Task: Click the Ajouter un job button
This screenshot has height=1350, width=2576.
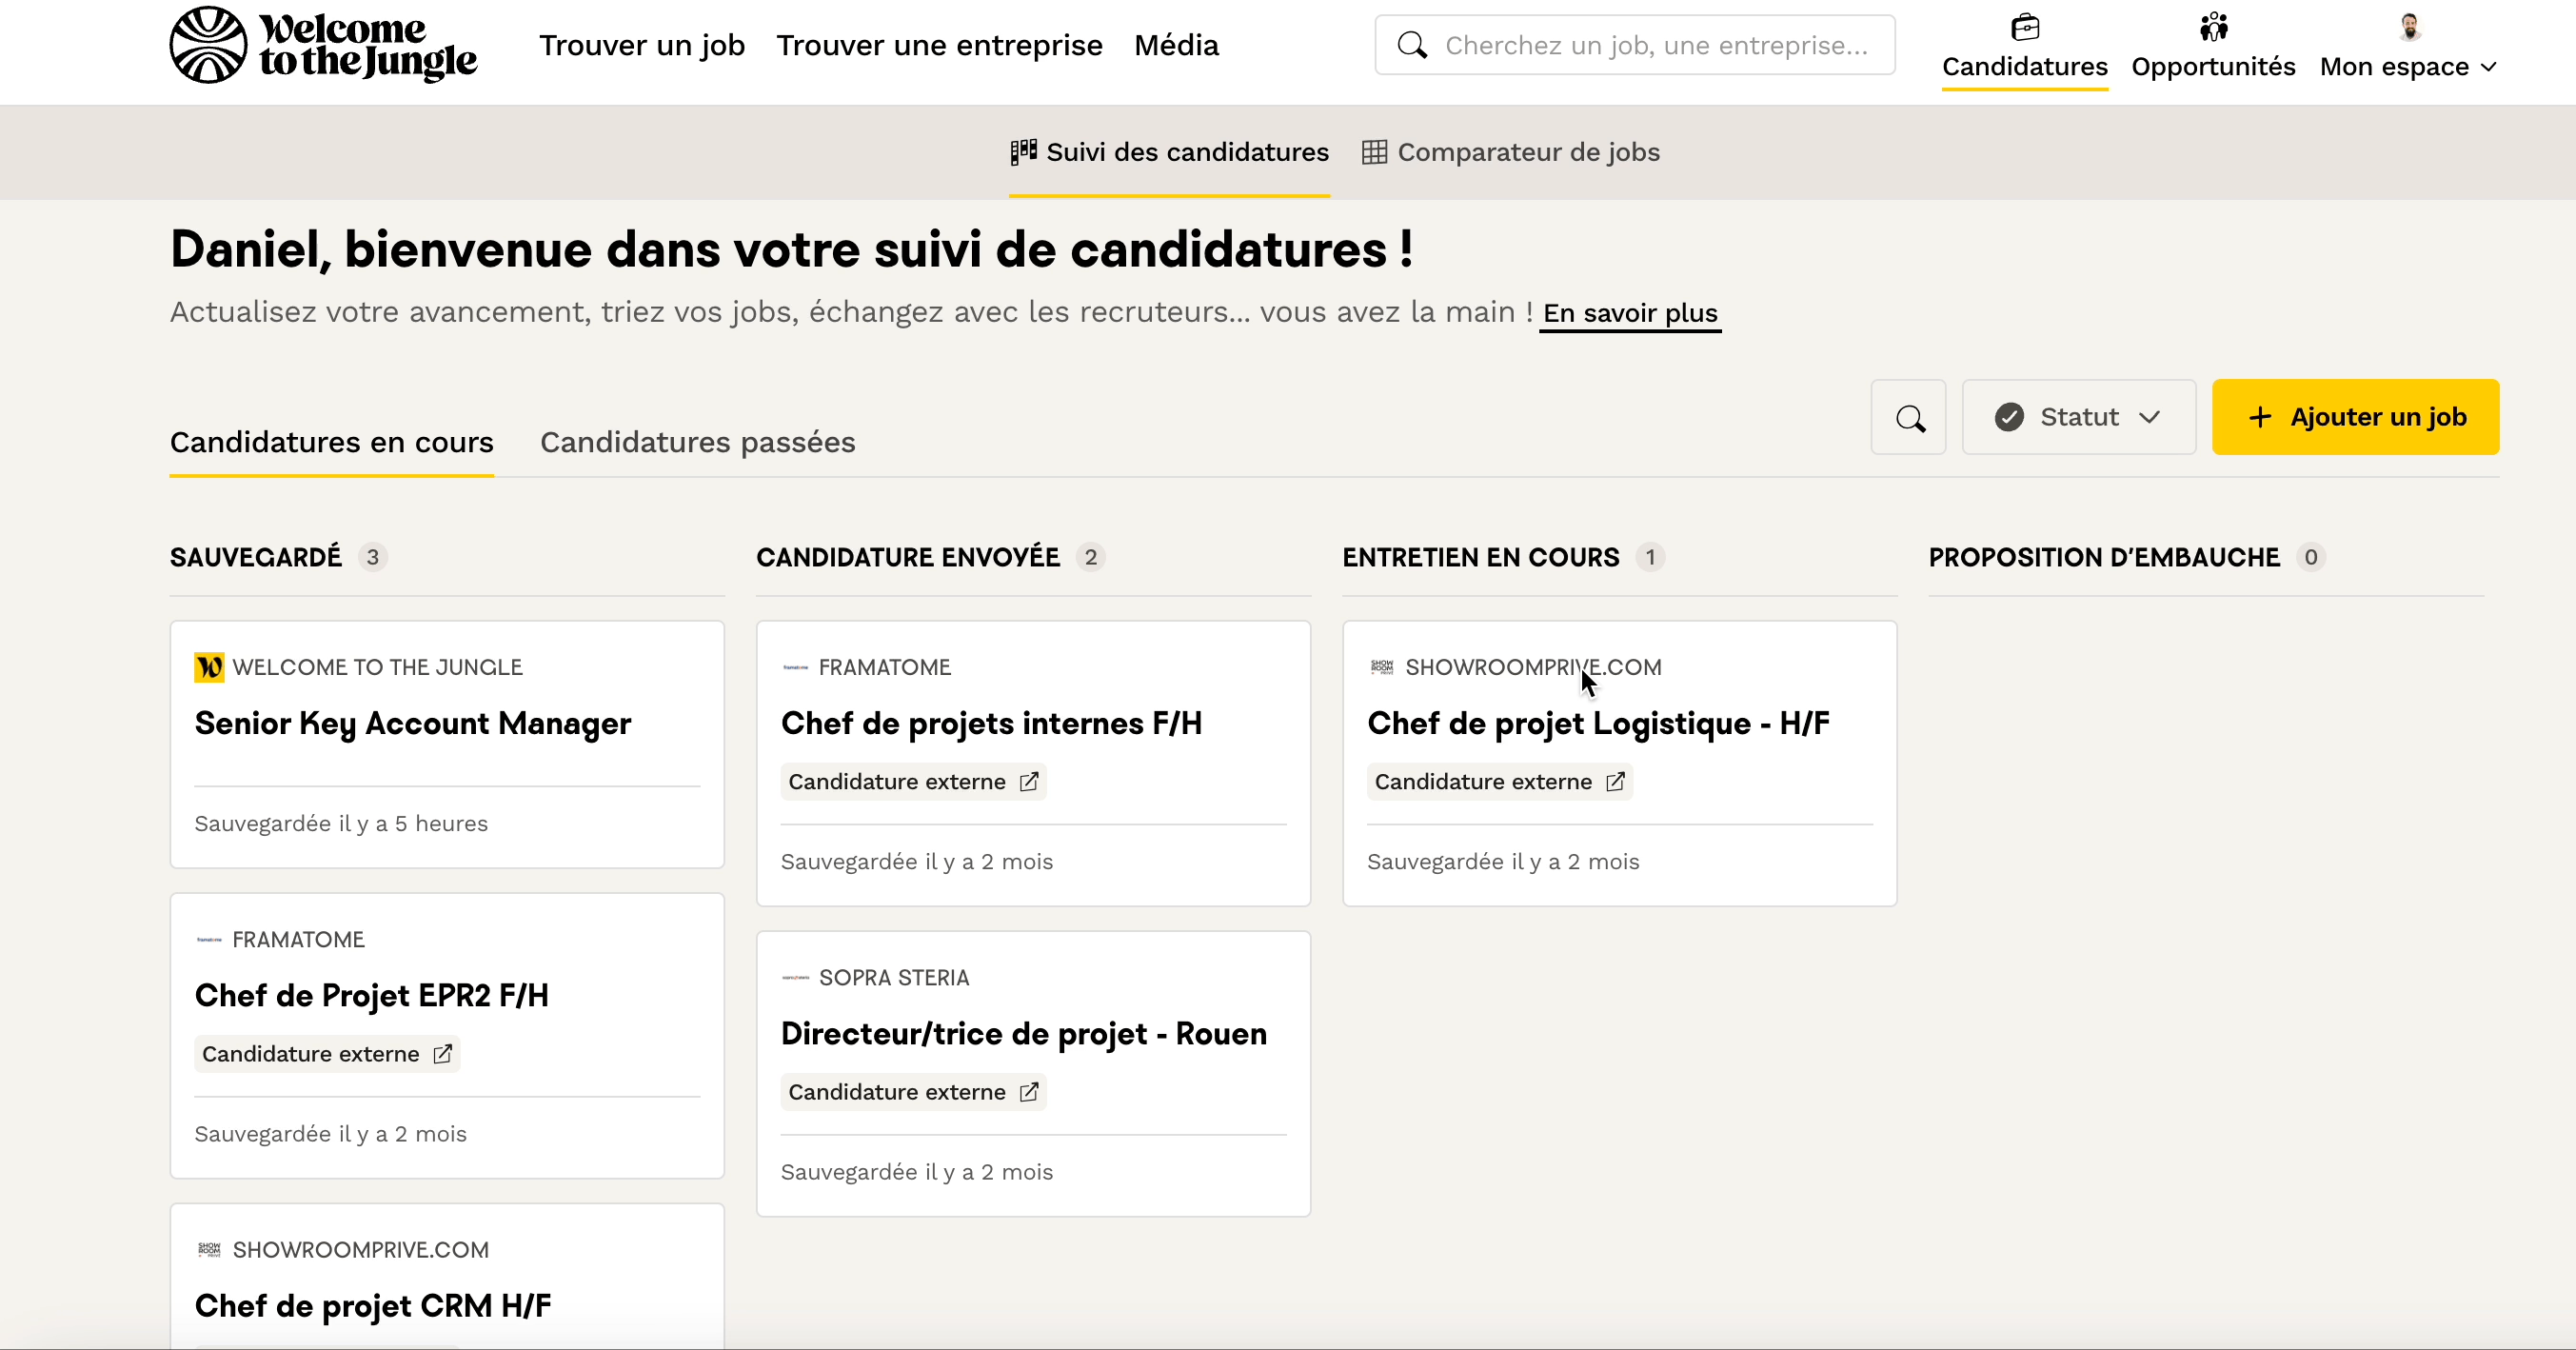Action: pyautogui.click(x=2355, y=418)
